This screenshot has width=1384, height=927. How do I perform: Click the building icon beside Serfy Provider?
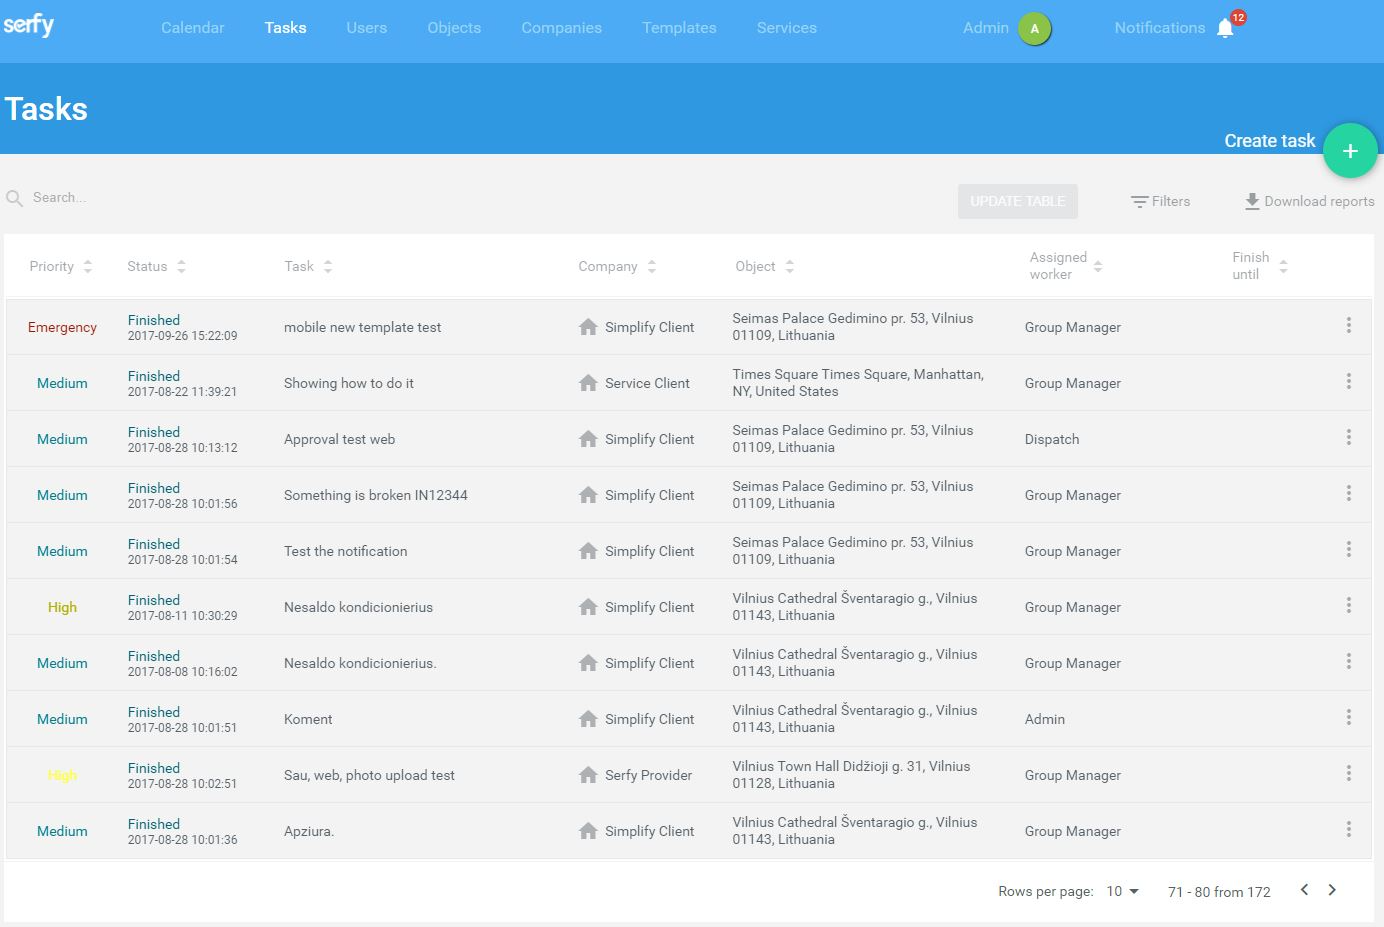(588, 774)
